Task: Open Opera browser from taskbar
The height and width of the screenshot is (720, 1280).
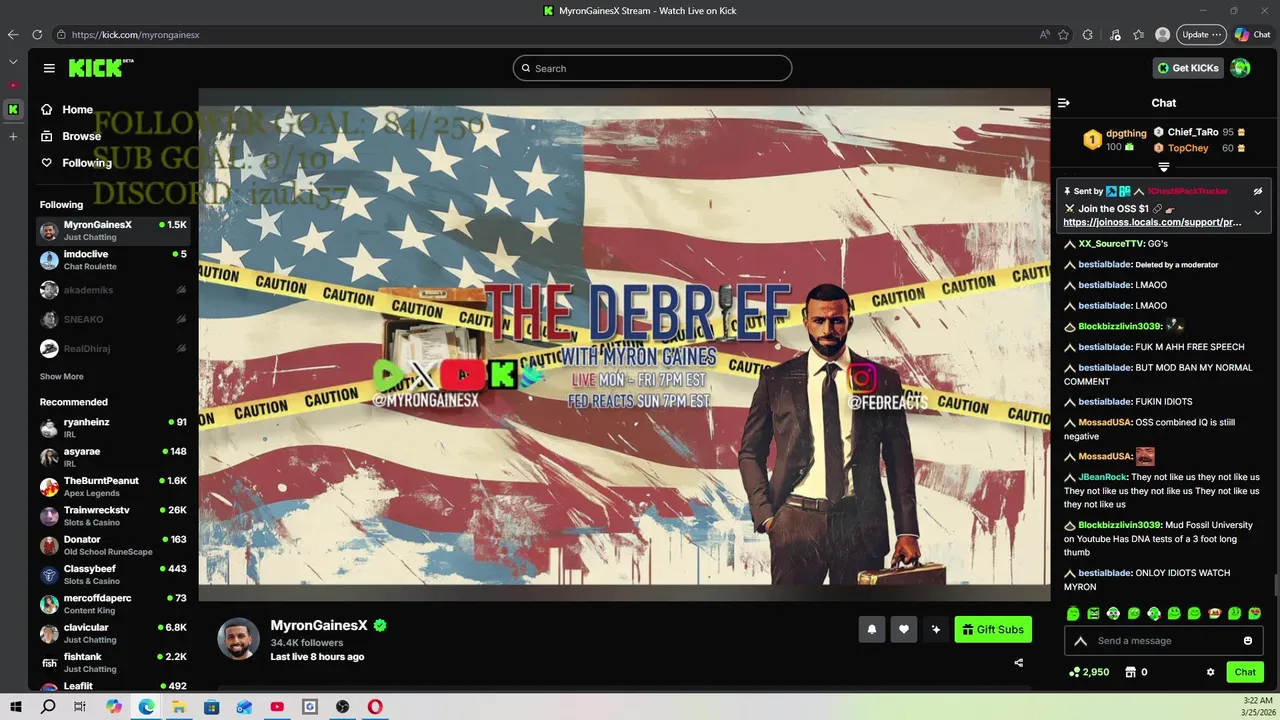Action: tap(375, 707)
